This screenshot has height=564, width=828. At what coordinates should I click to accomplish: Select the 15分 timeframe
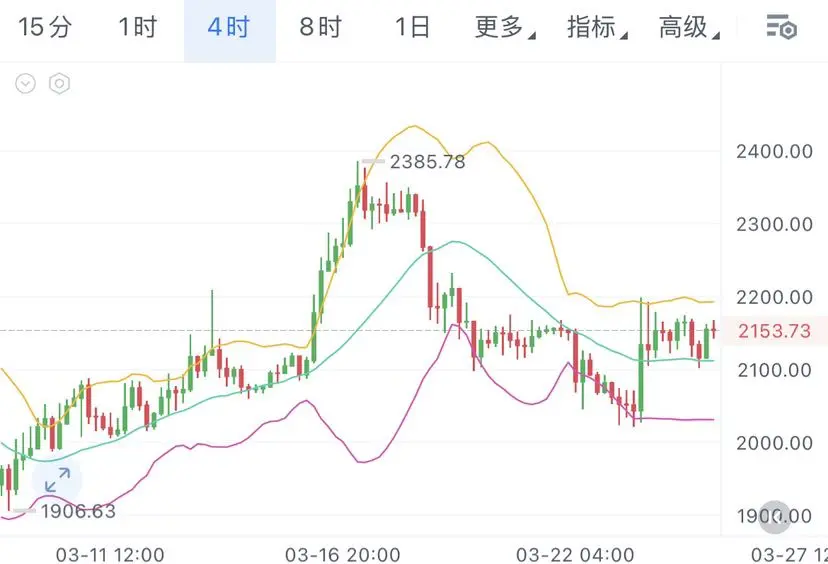(45, 27)
